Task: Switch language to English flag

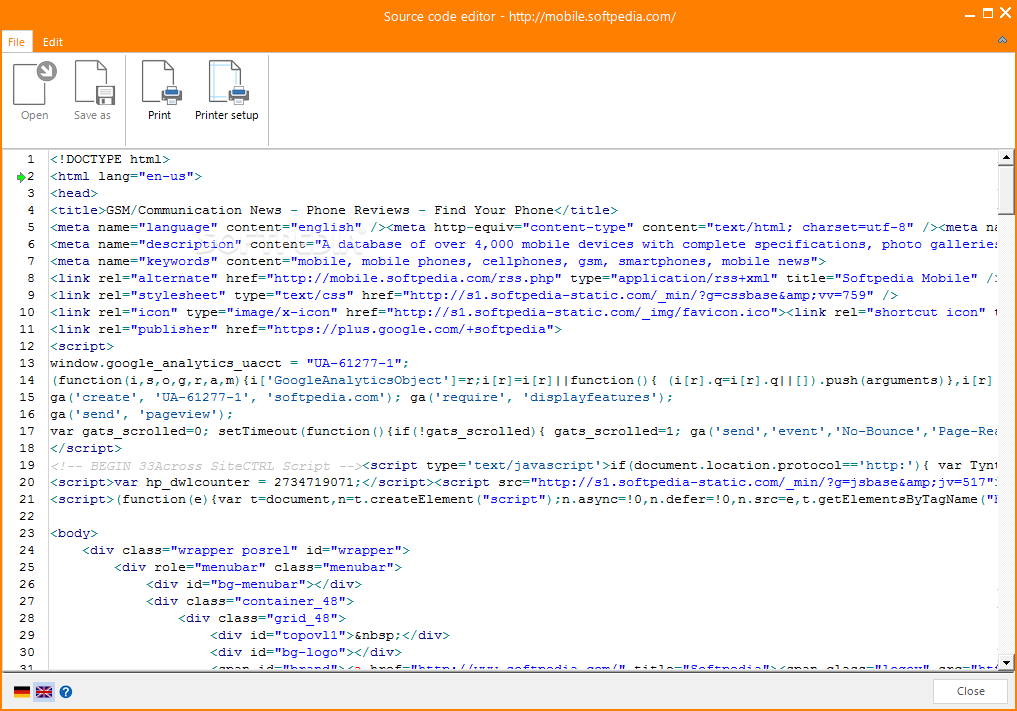Action: (43, 692)
